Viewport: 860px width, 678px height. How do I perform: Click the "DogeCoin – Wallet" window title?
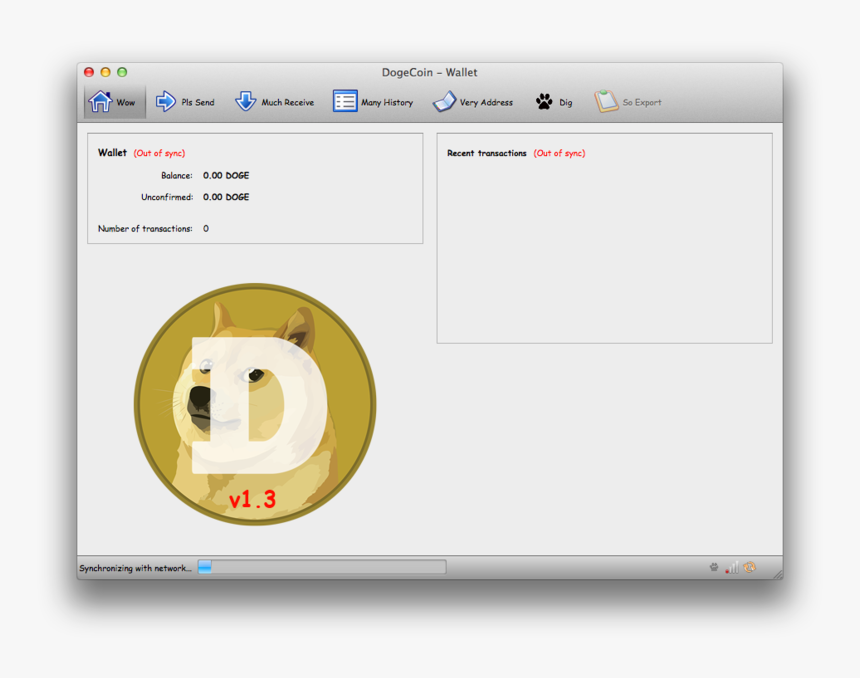[429, 72]
